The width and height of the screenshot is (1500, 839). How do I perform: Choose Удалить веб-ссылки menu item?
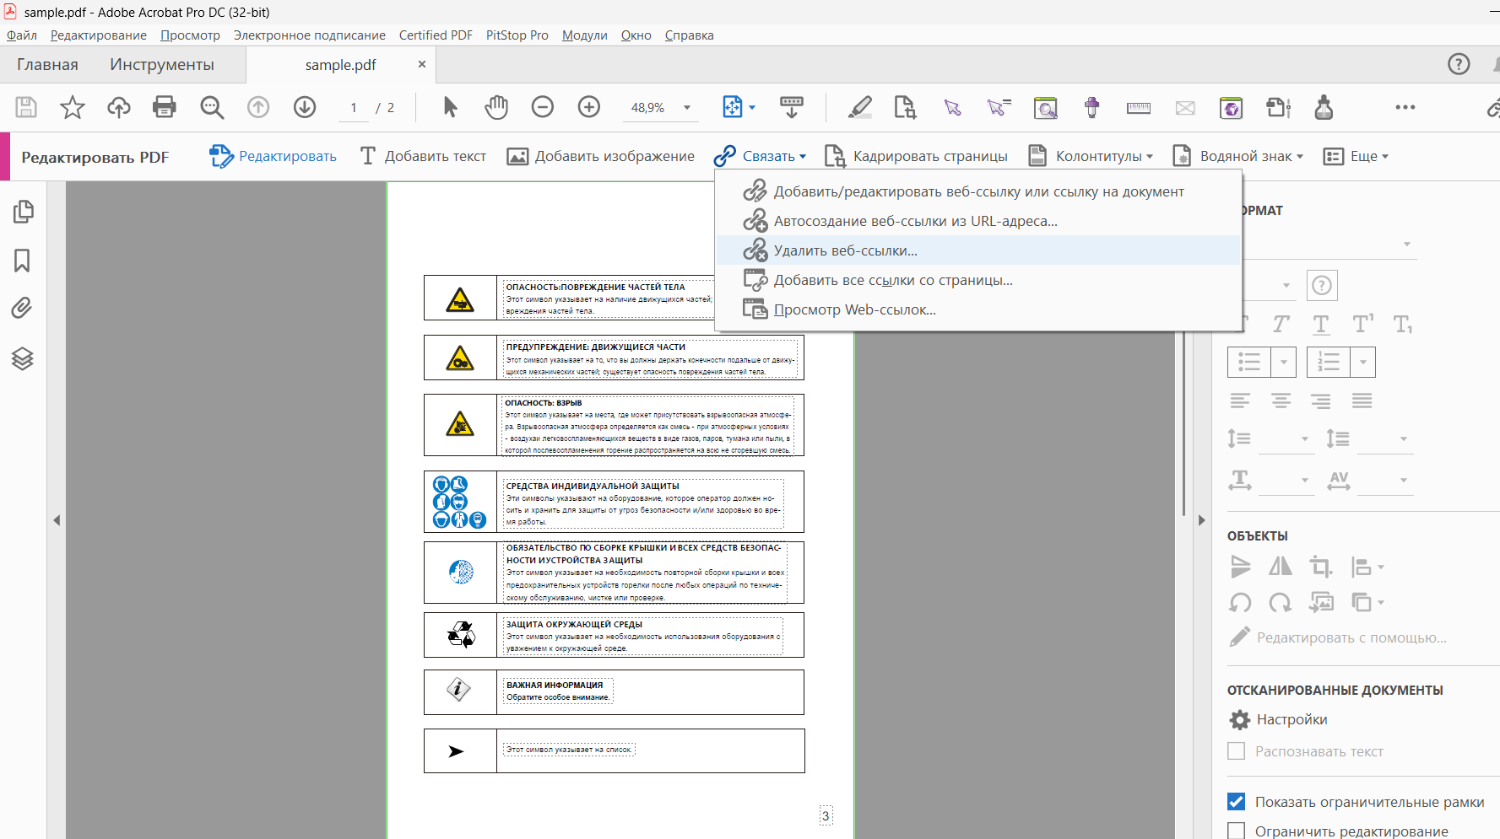[845, 251]
